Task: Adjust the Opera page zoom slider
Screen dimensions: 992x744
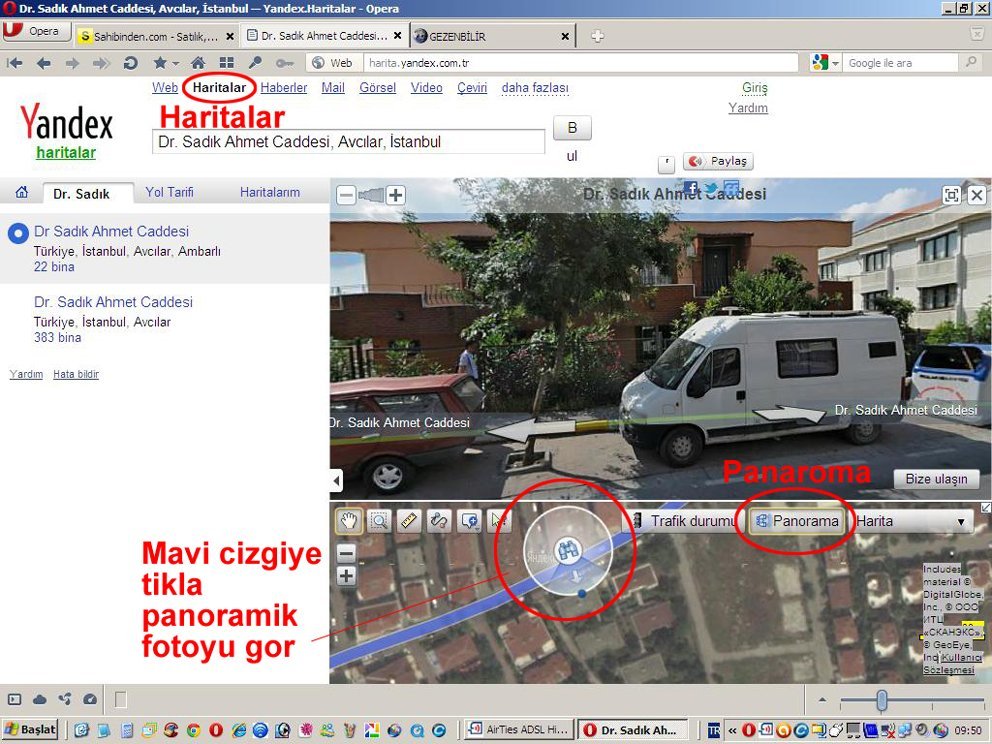Action: click(882, 700)
